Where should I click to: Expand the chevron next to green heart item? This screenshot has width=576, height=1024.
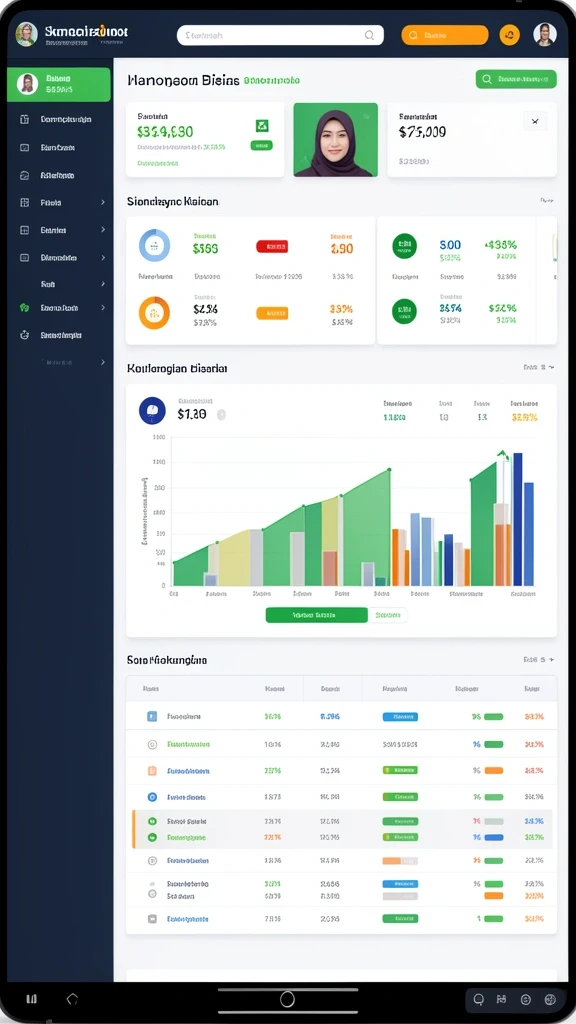[x=103, y=308]
